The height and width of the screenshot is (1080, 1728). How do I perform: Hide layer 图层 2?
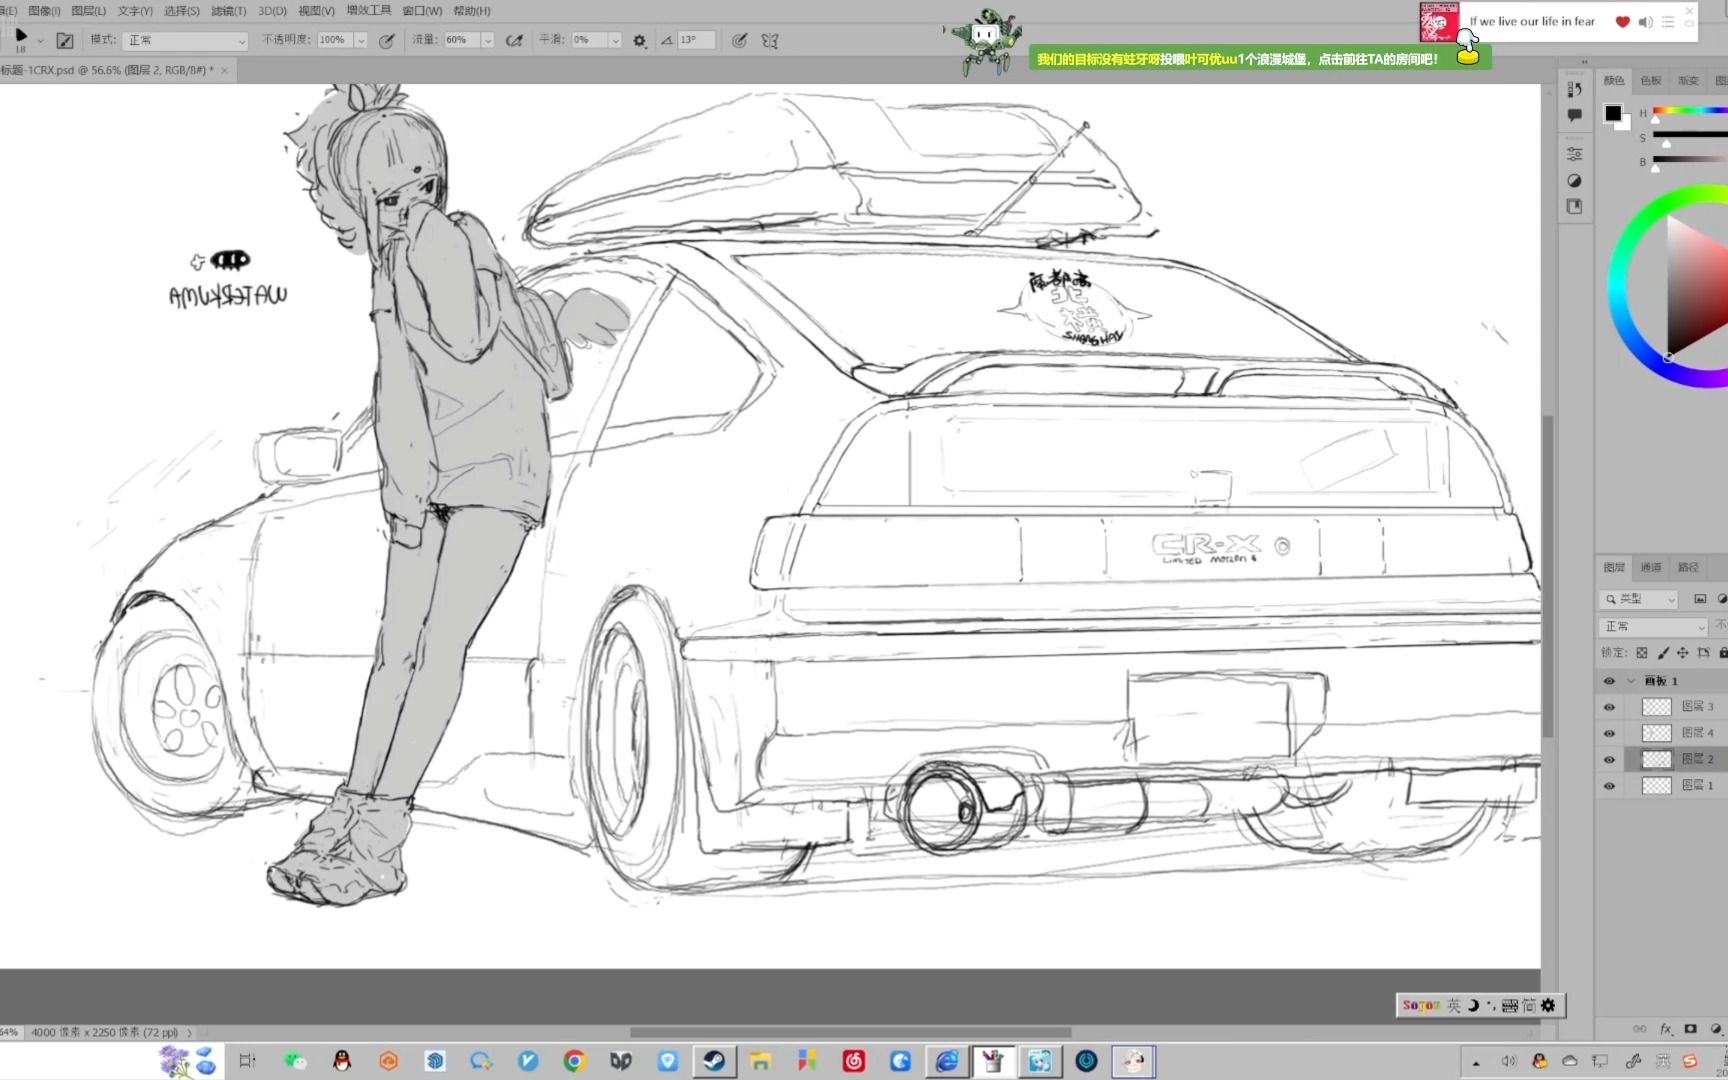tap(1609, 759)
